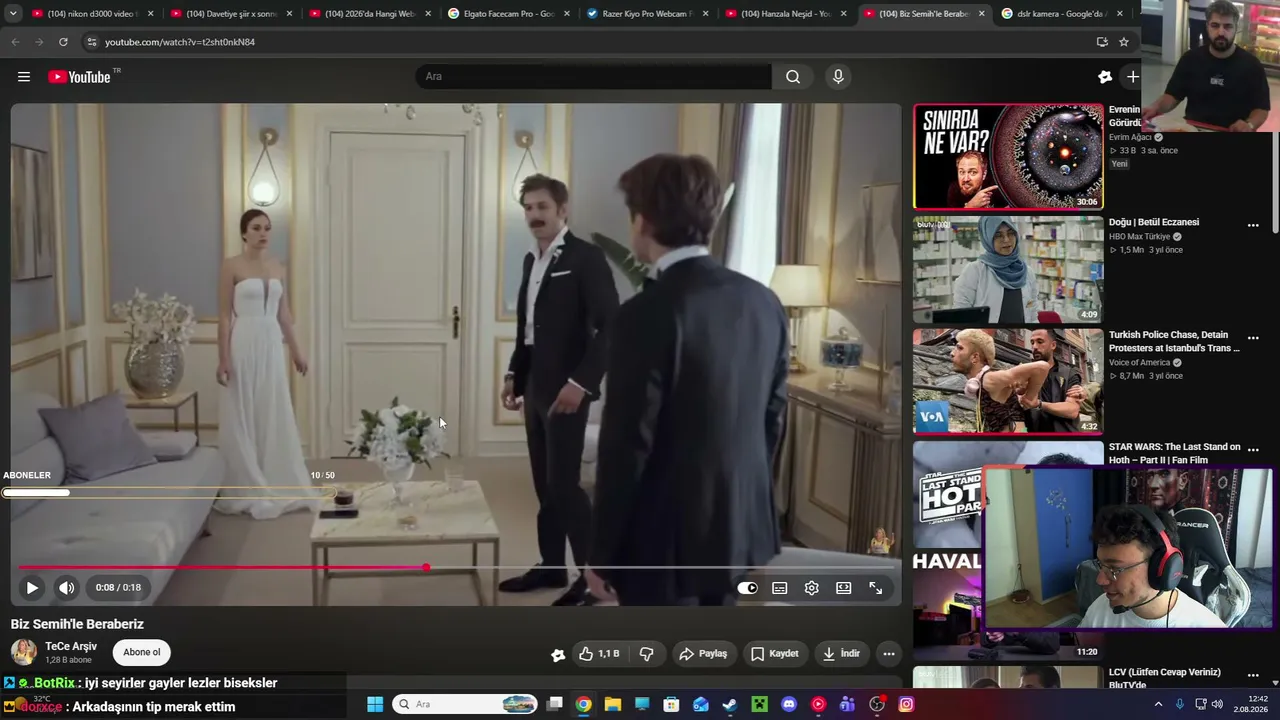
Task: Turn on subtitles in the video player
Action: [x=780, y=588]
